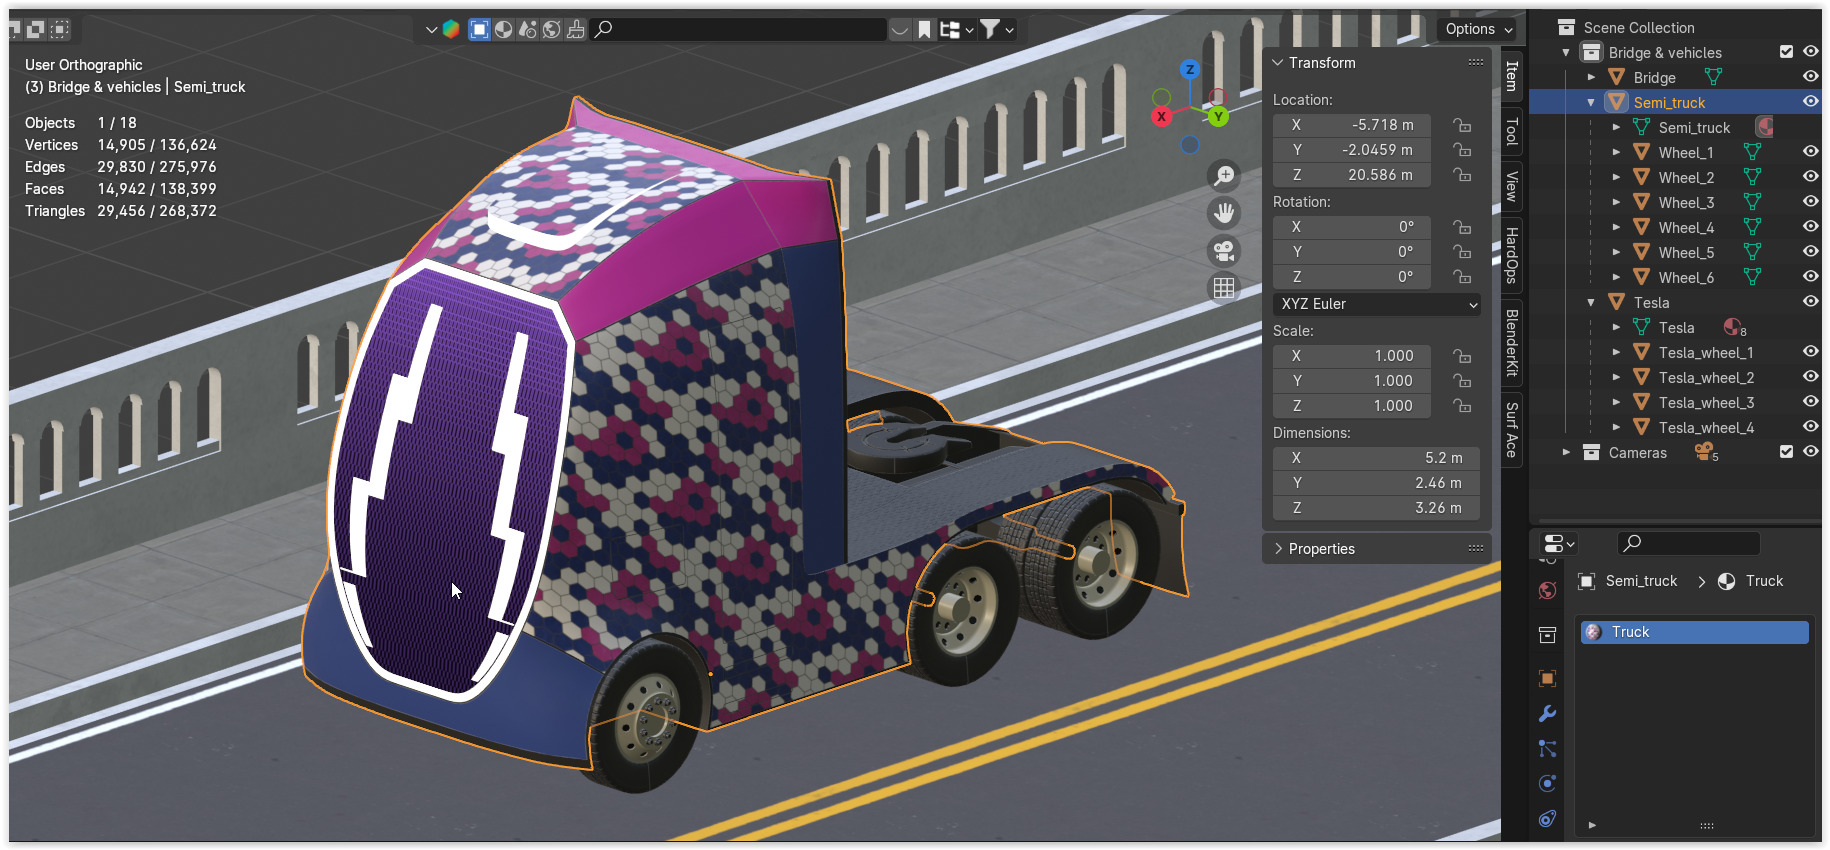Click the bookmark icon in header
Viewport: 1830px width, 850px height.
924,30
